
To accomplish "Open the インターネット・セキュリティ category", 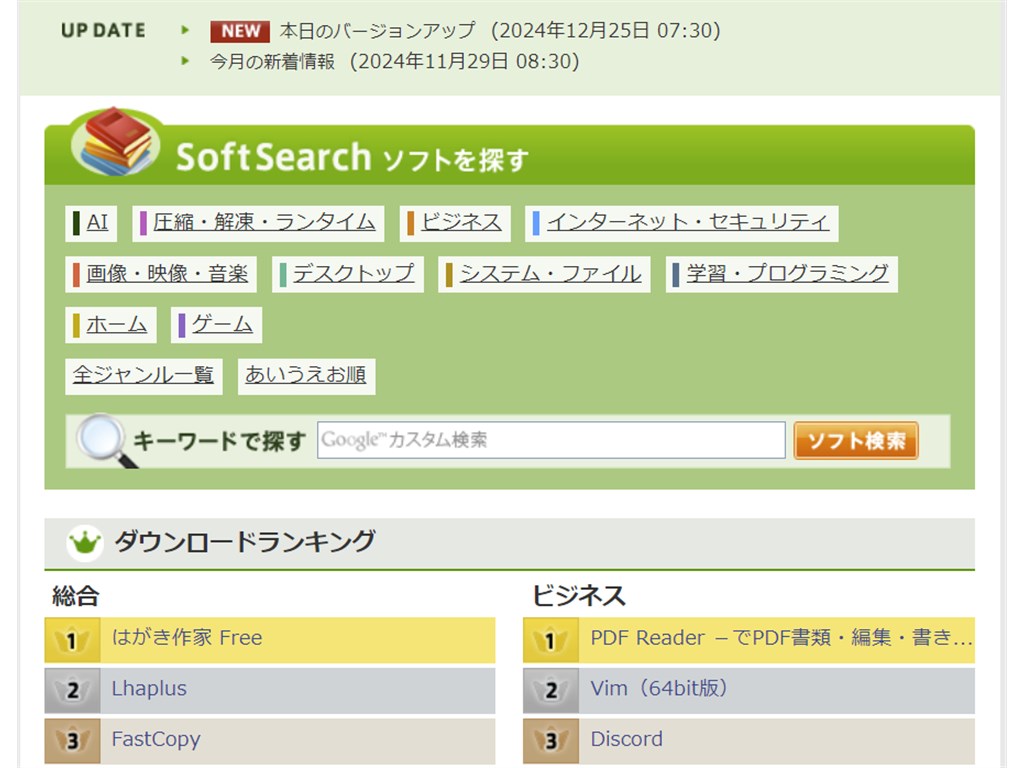I will pos(687,222).
